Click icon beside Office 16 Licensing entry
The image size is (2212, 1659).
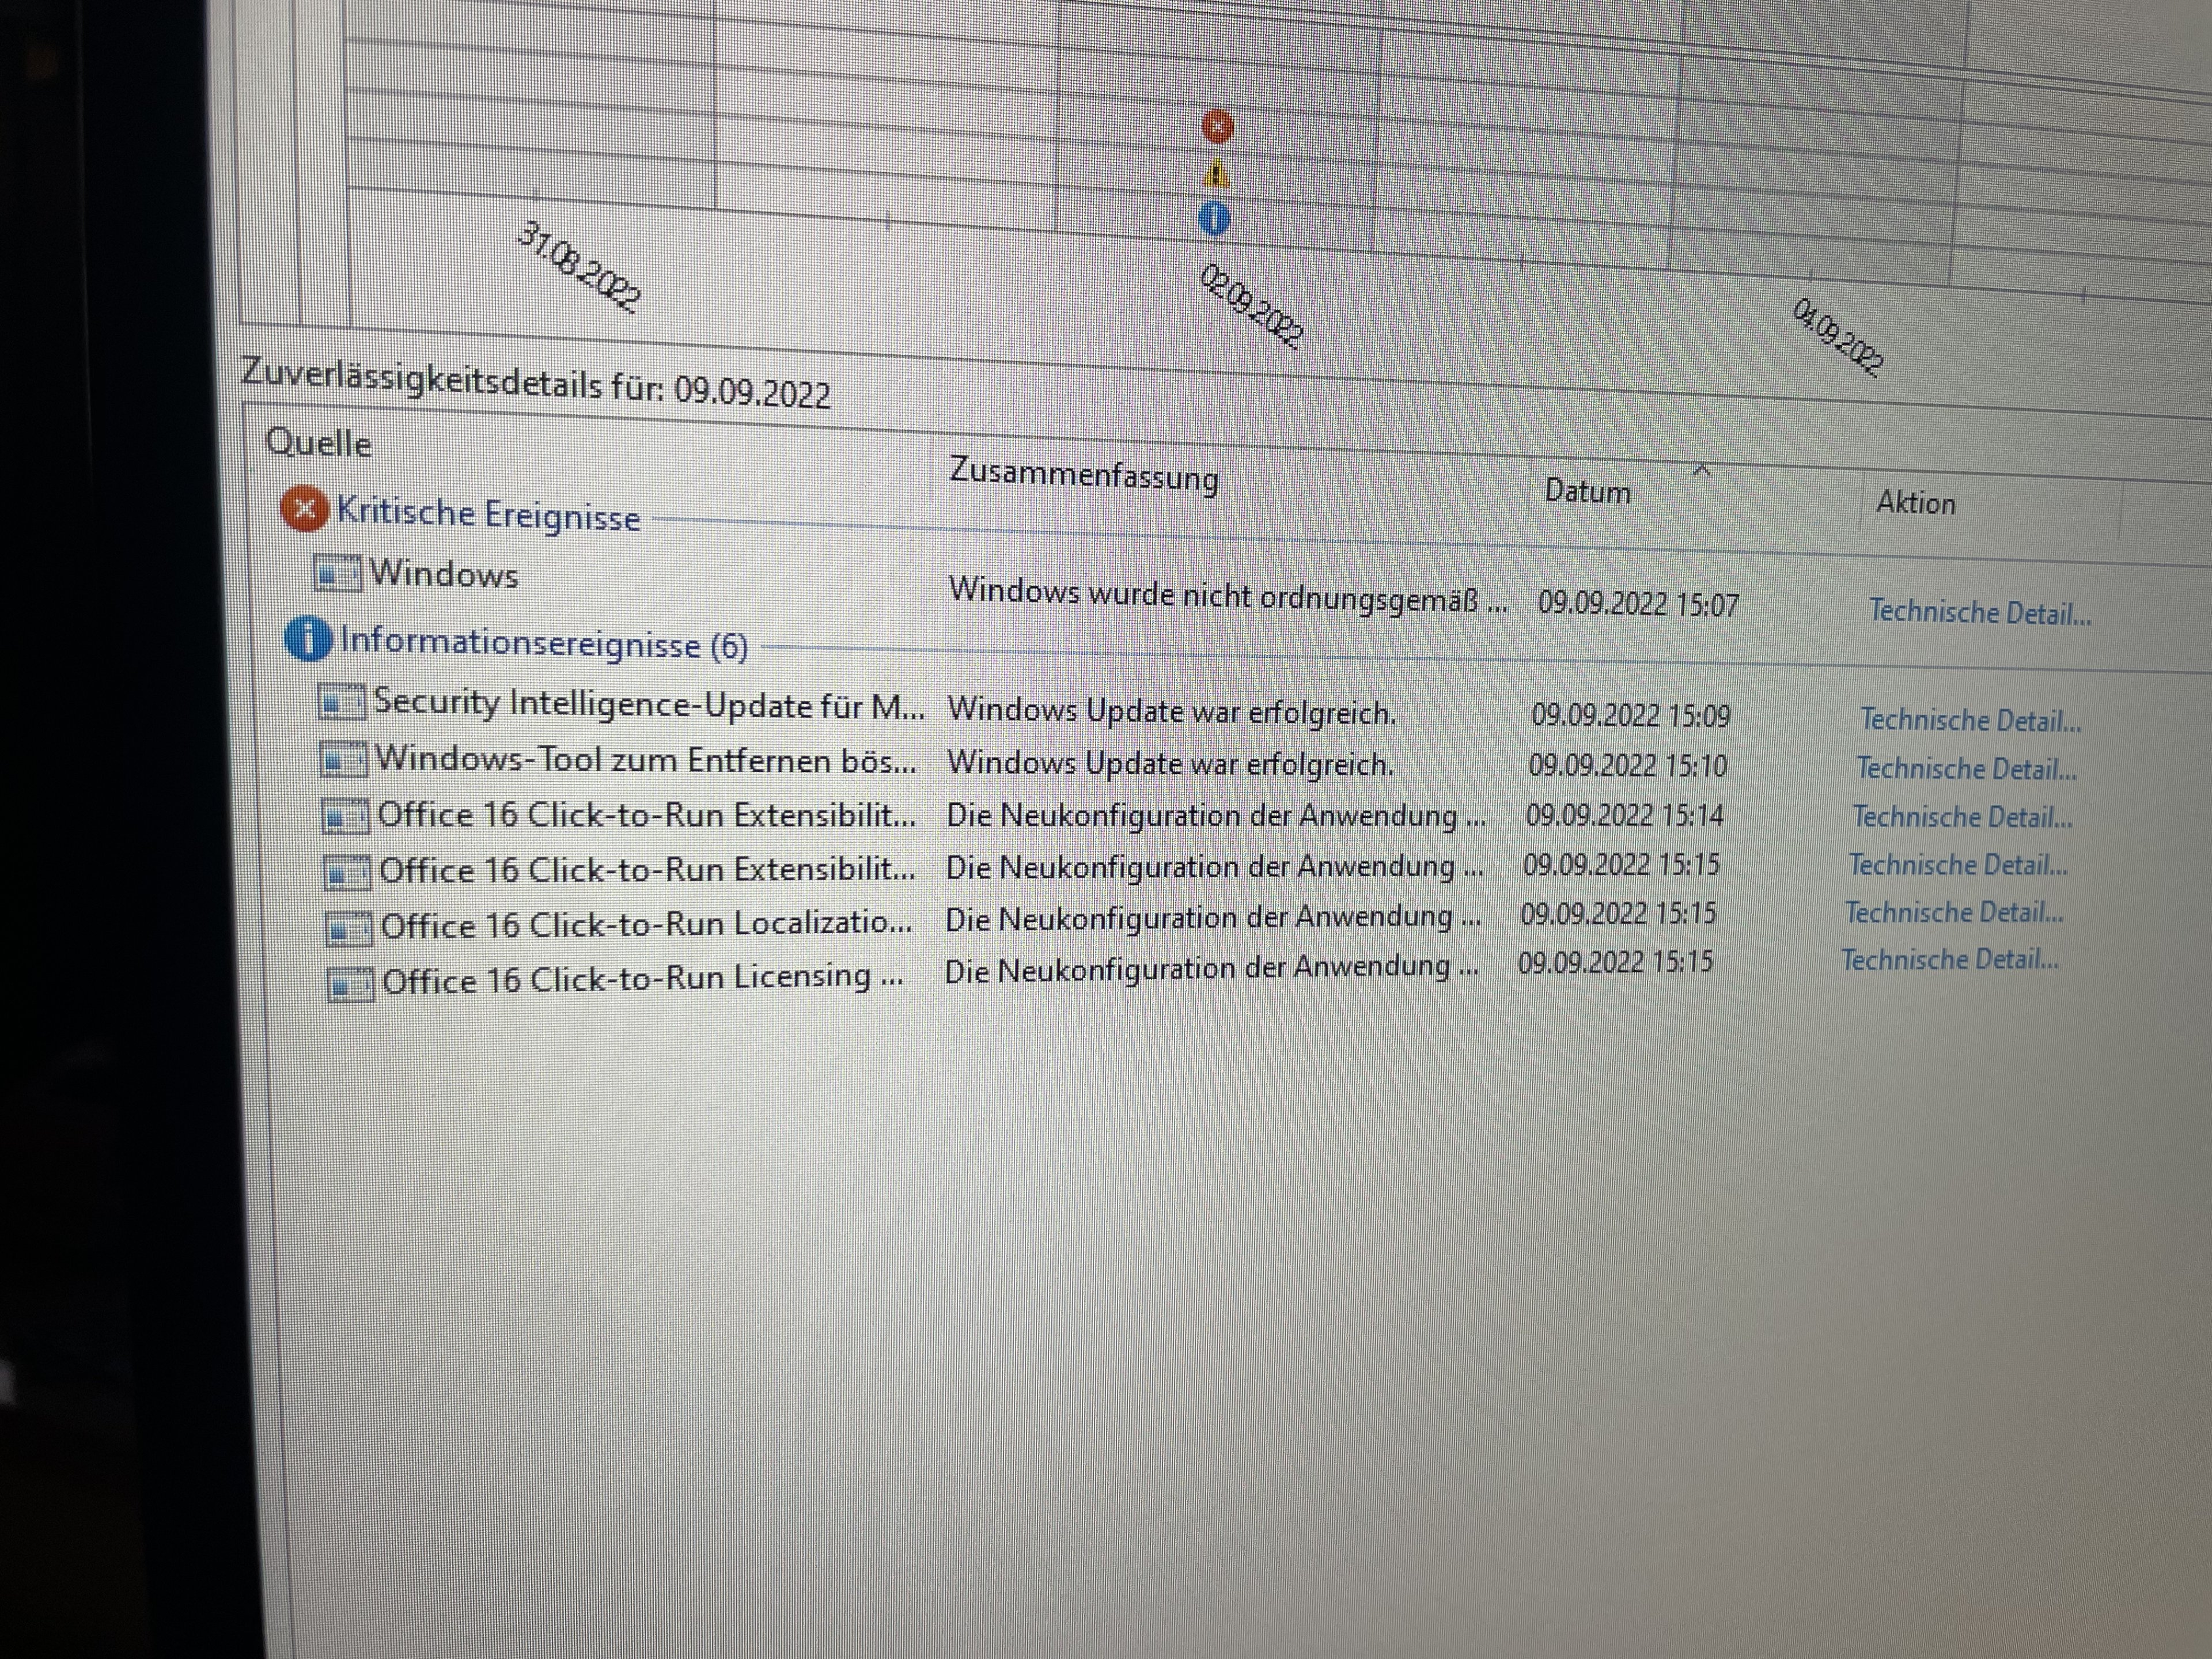coord(350,984)
